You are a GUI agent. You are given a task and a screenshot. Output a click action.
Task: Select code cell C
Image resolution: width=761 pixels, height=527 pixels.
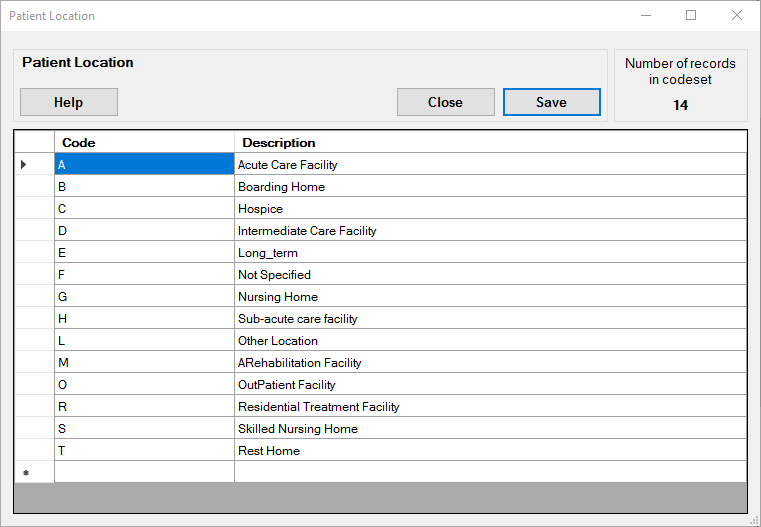pos(144,209)
